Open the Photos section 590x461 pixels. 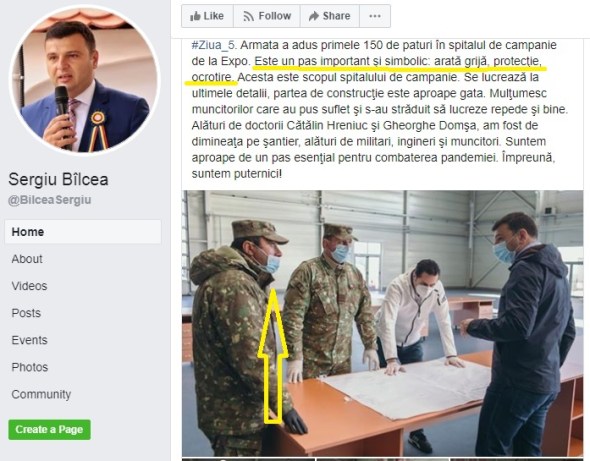(x=30, y=367)
